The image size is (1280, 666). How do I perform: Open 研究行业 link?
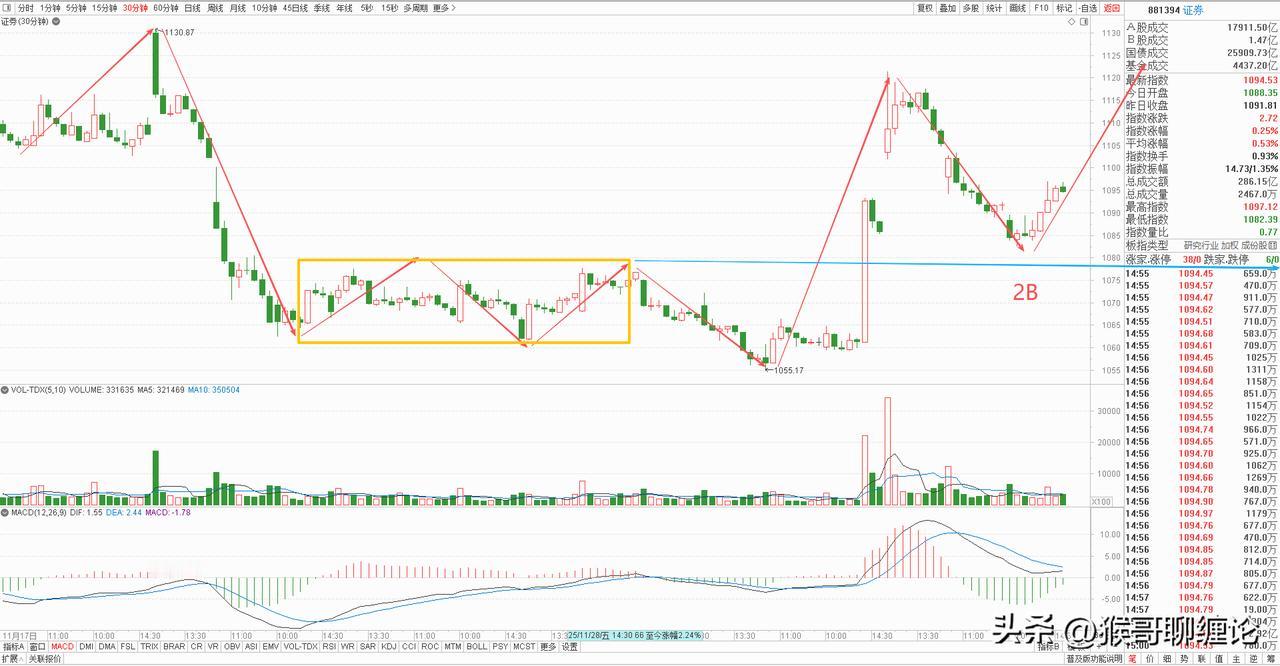(x=1200, y=245)
